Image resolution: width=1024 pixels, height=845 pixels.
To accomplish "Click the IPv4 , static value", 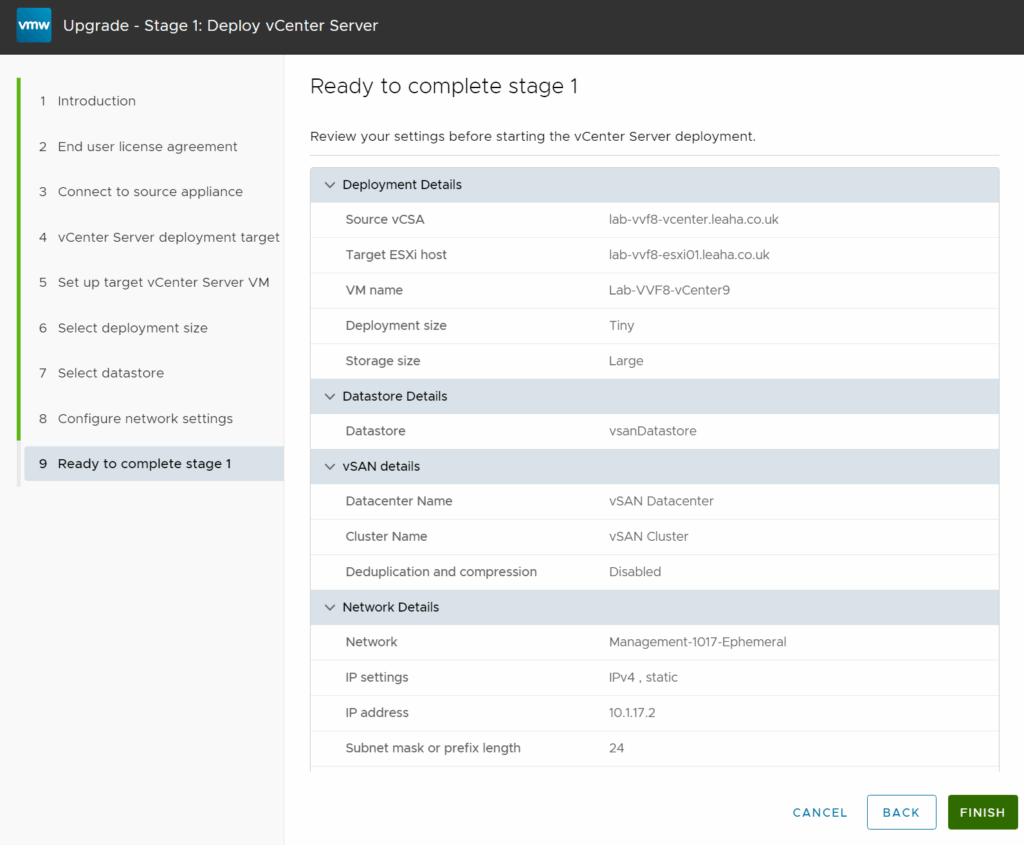I will (643, 677).
